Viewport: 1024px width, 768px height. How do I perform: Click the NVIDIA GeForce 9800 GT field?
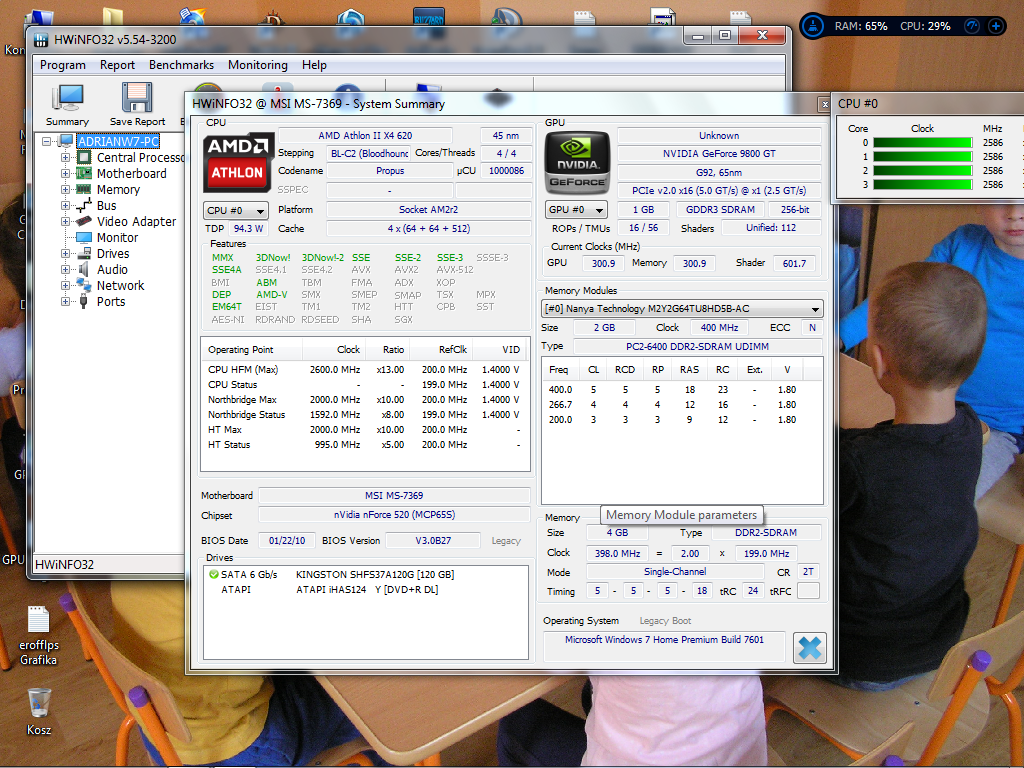click(719, 154)
